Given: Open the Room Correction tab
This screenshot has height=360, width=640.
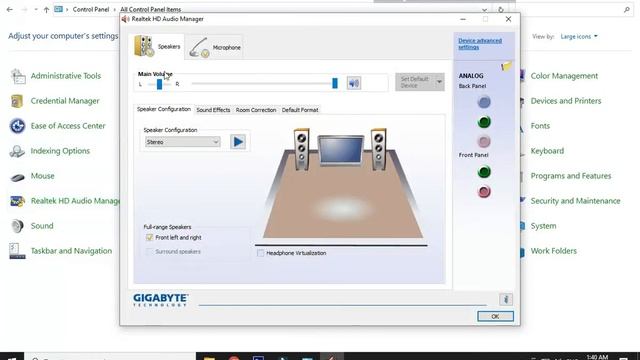Looking at the screenshot, I should click(x=256, y=110).
